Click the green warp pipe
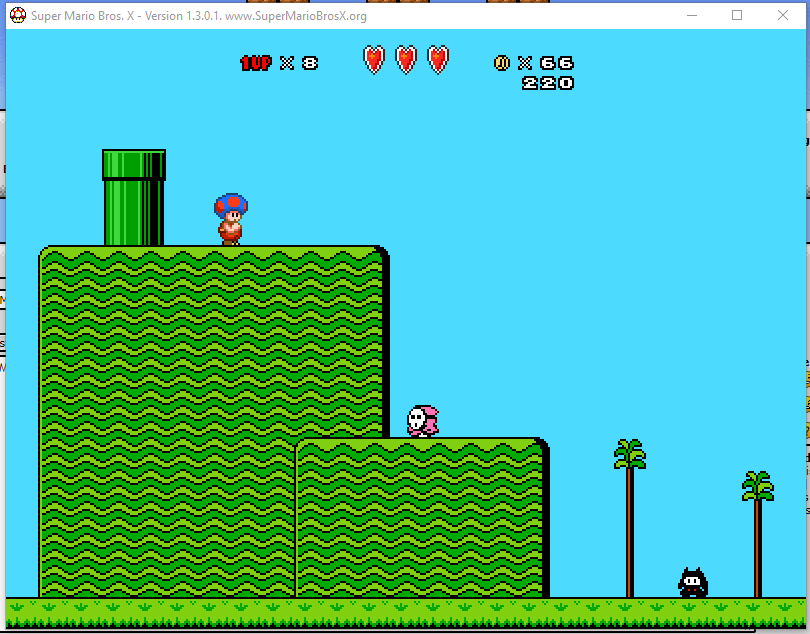This screenshot has height=634, width=810. tap(134, 197)
